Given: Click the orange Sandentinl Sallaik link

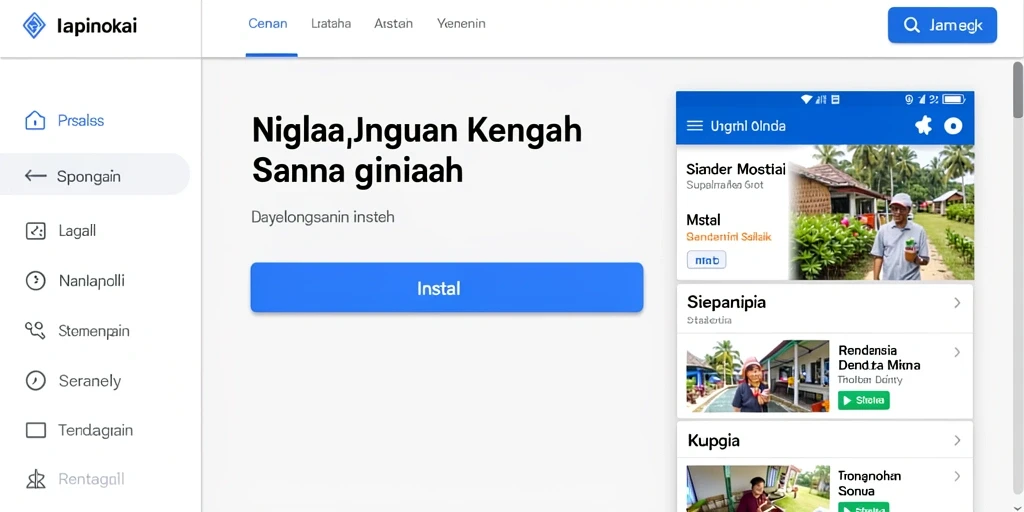Looking at the screenshot, I should tap(729, 237).
